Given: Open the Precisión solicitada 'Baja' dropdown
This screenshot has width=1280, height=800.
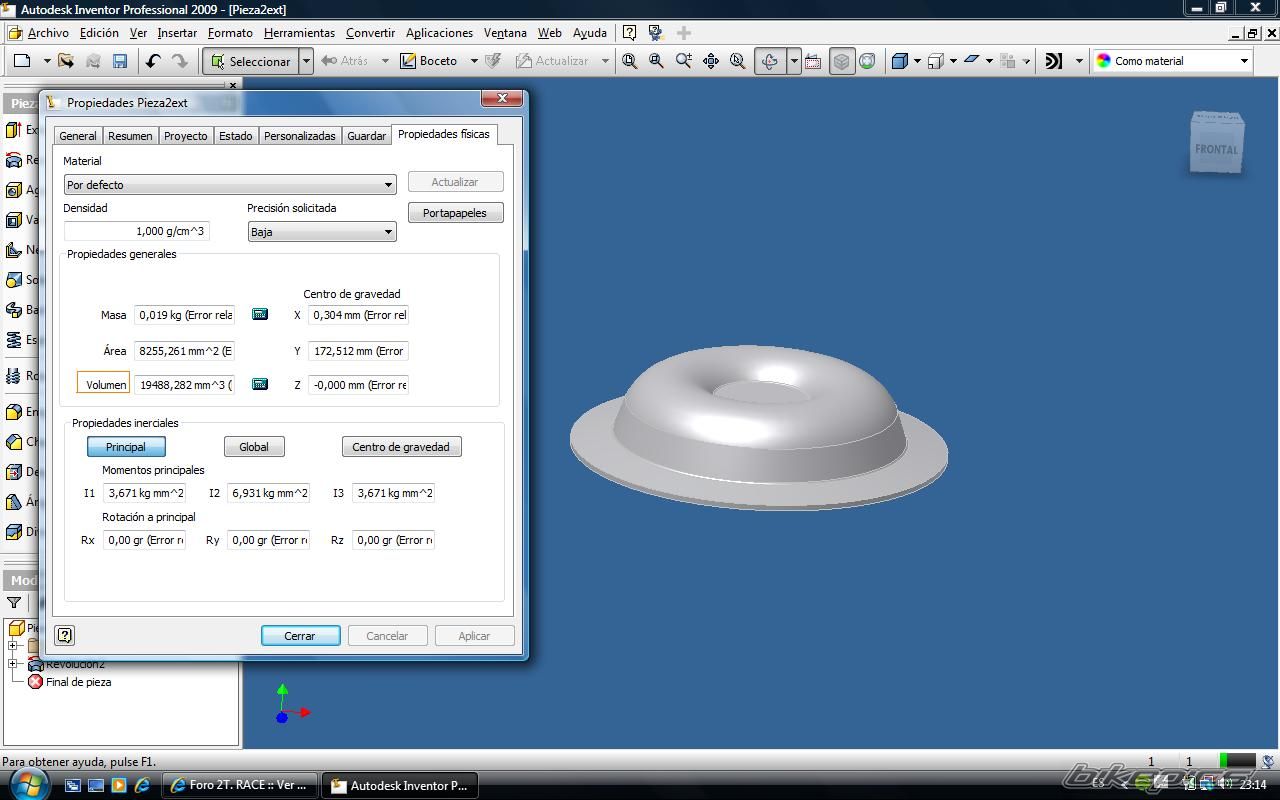Looking at the screenshot, I should pos(322,232).
